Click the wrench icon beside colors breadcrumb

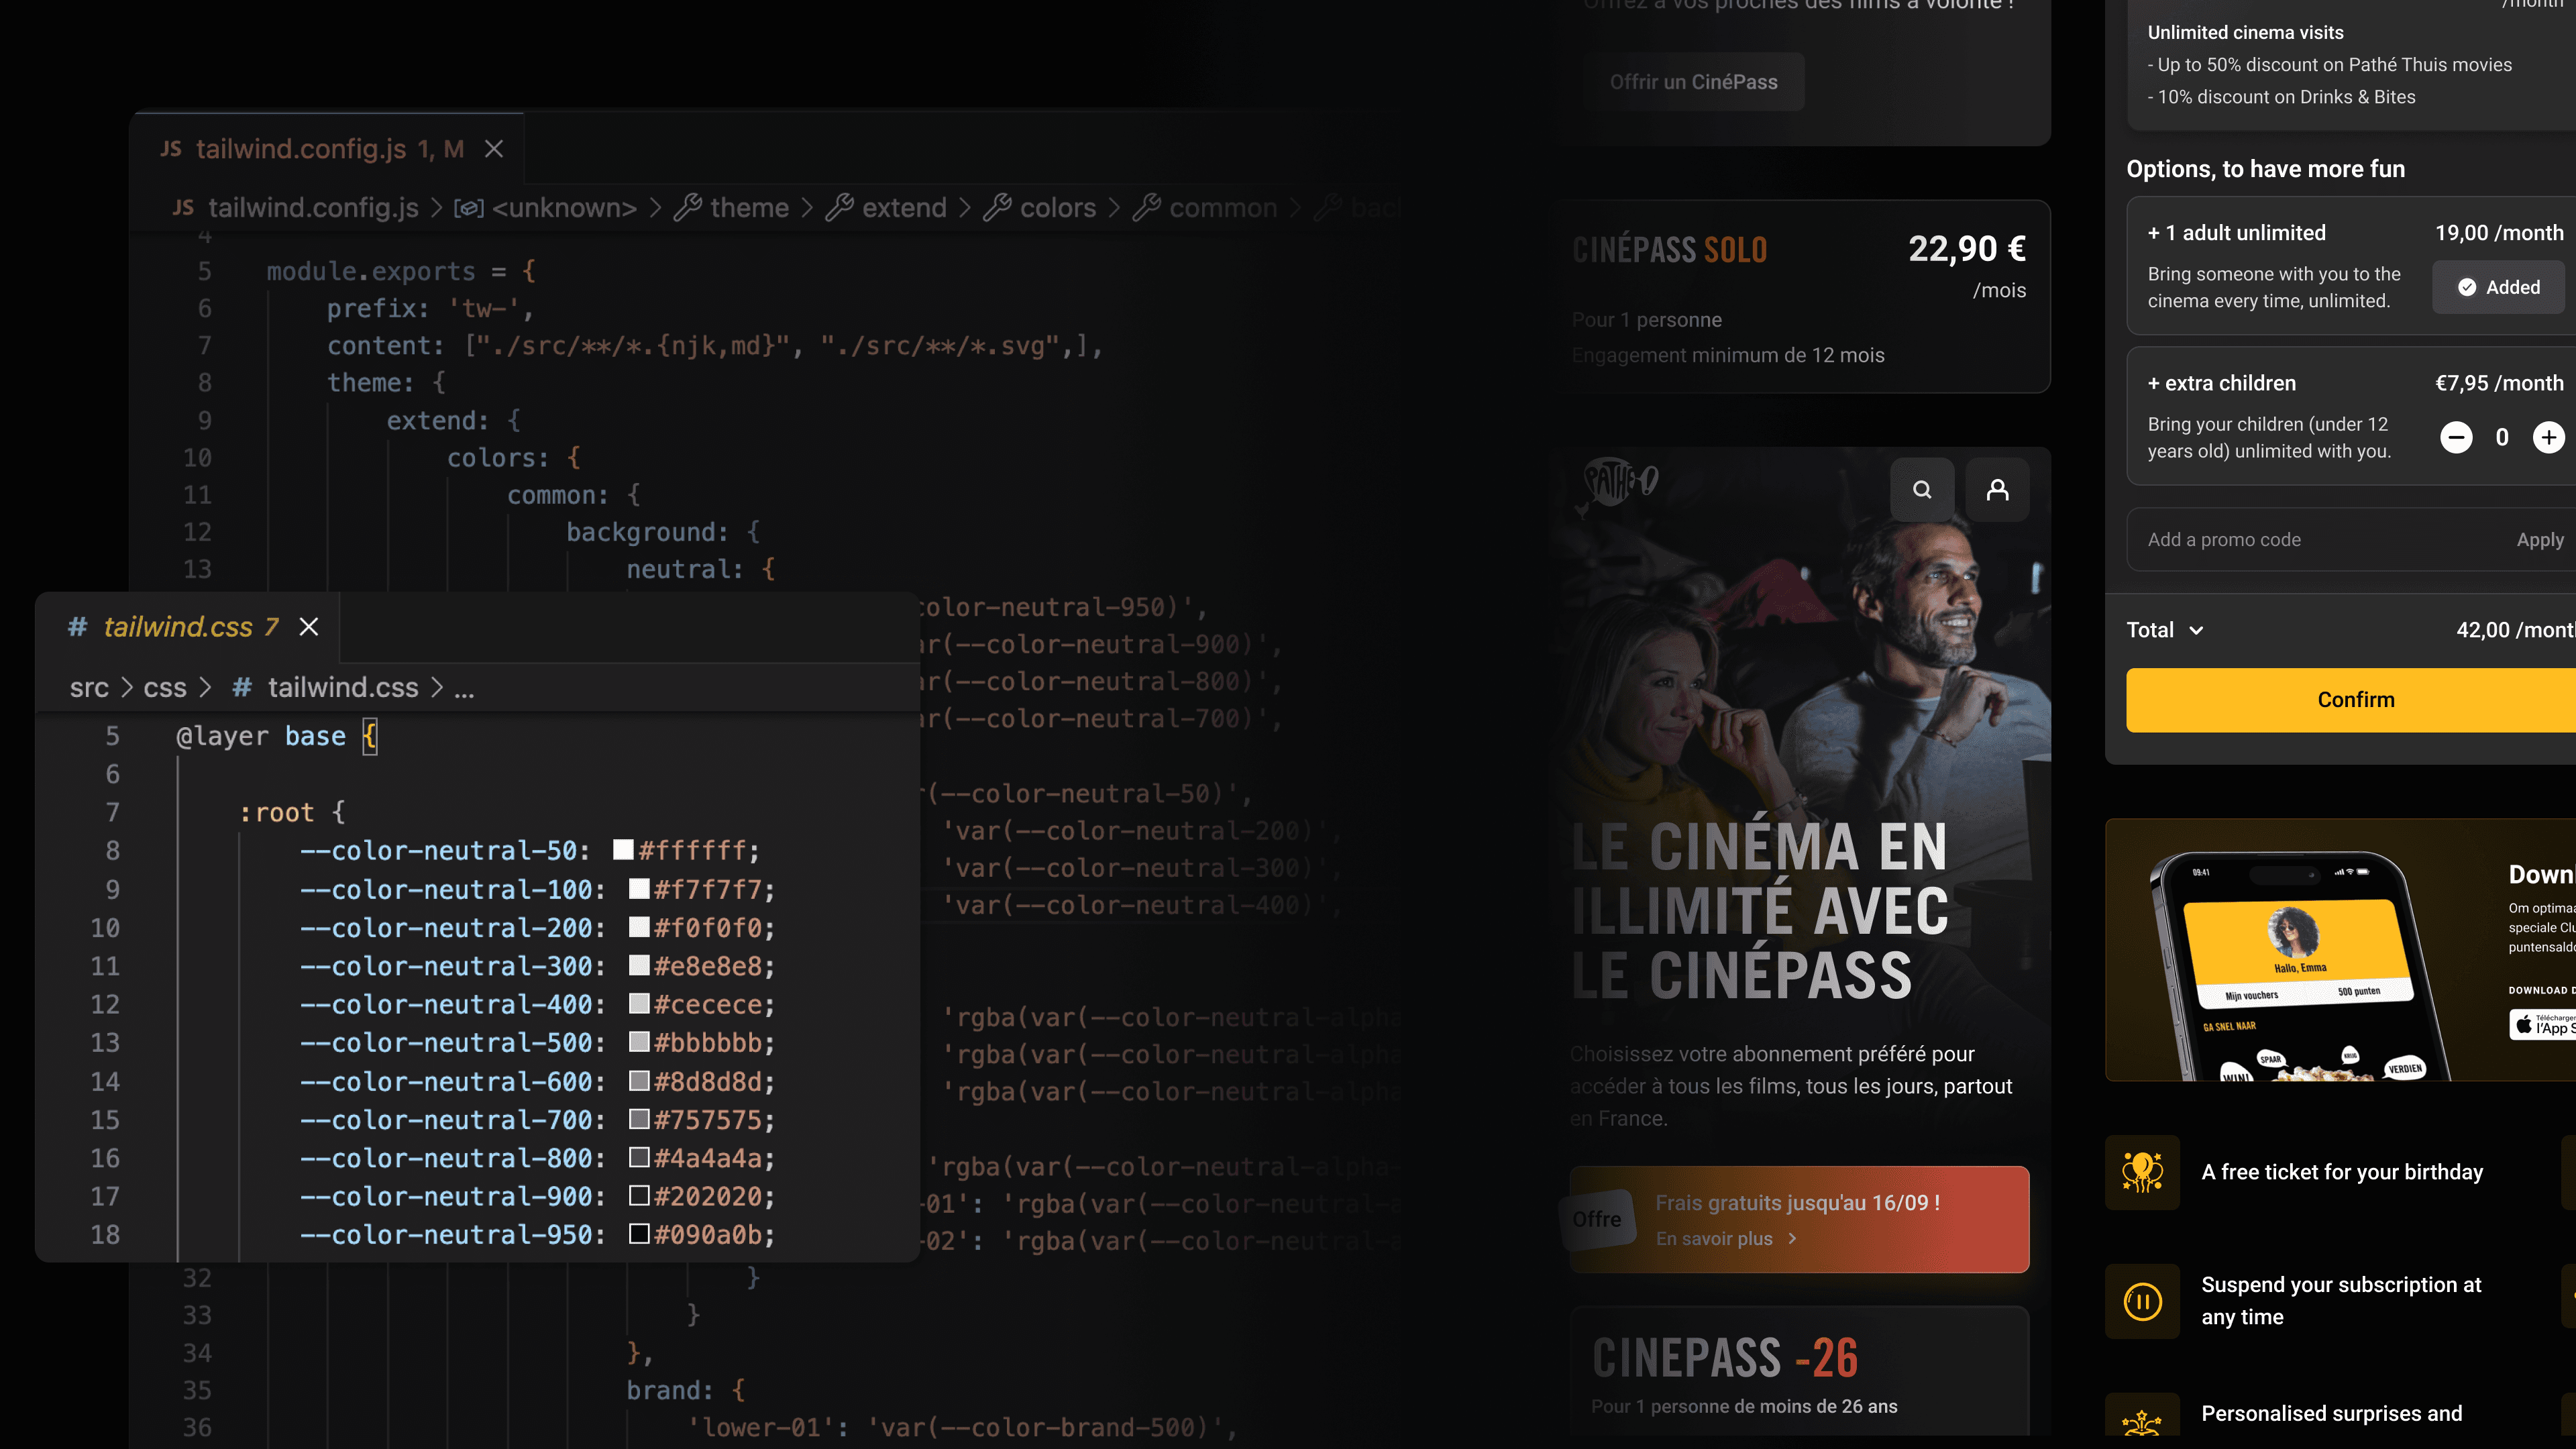pyautogui.click(x=998, y=207)
